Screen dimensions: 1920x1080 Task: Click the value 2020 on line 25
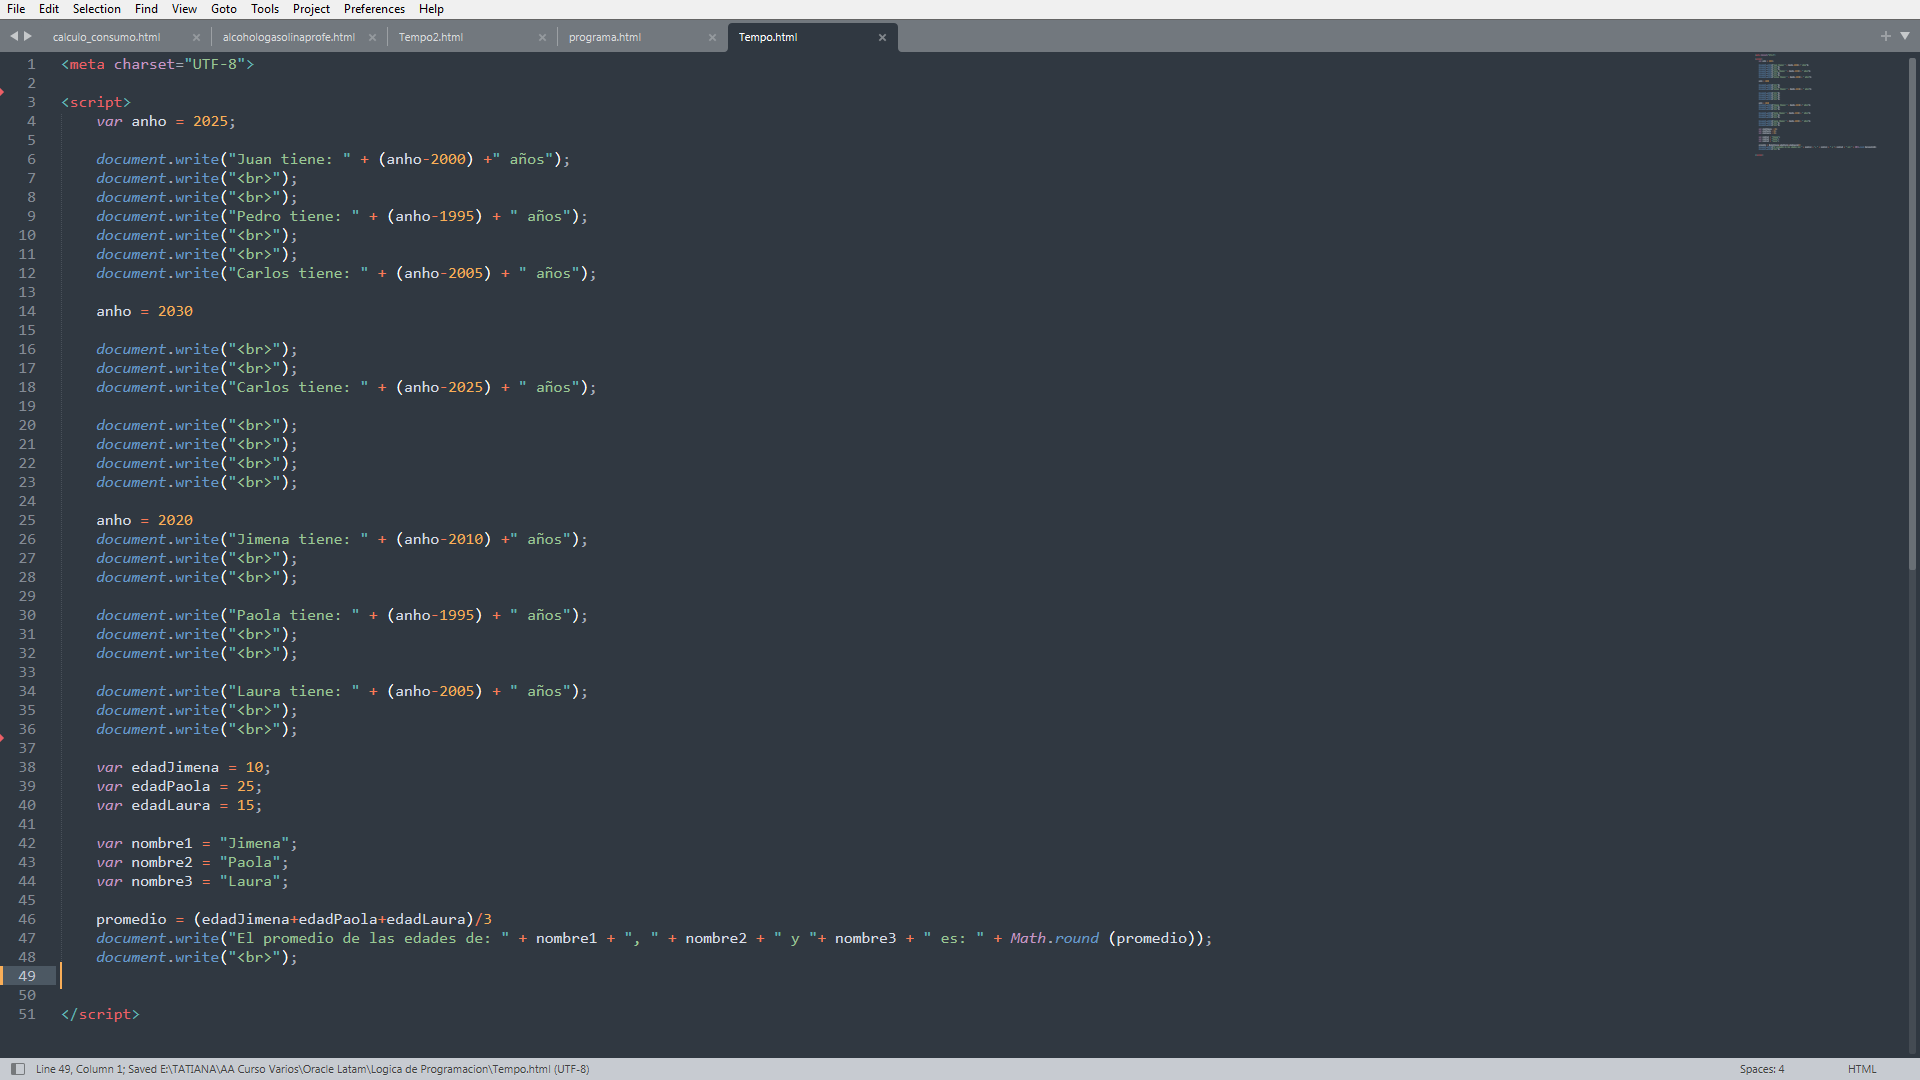pos(175,520)
